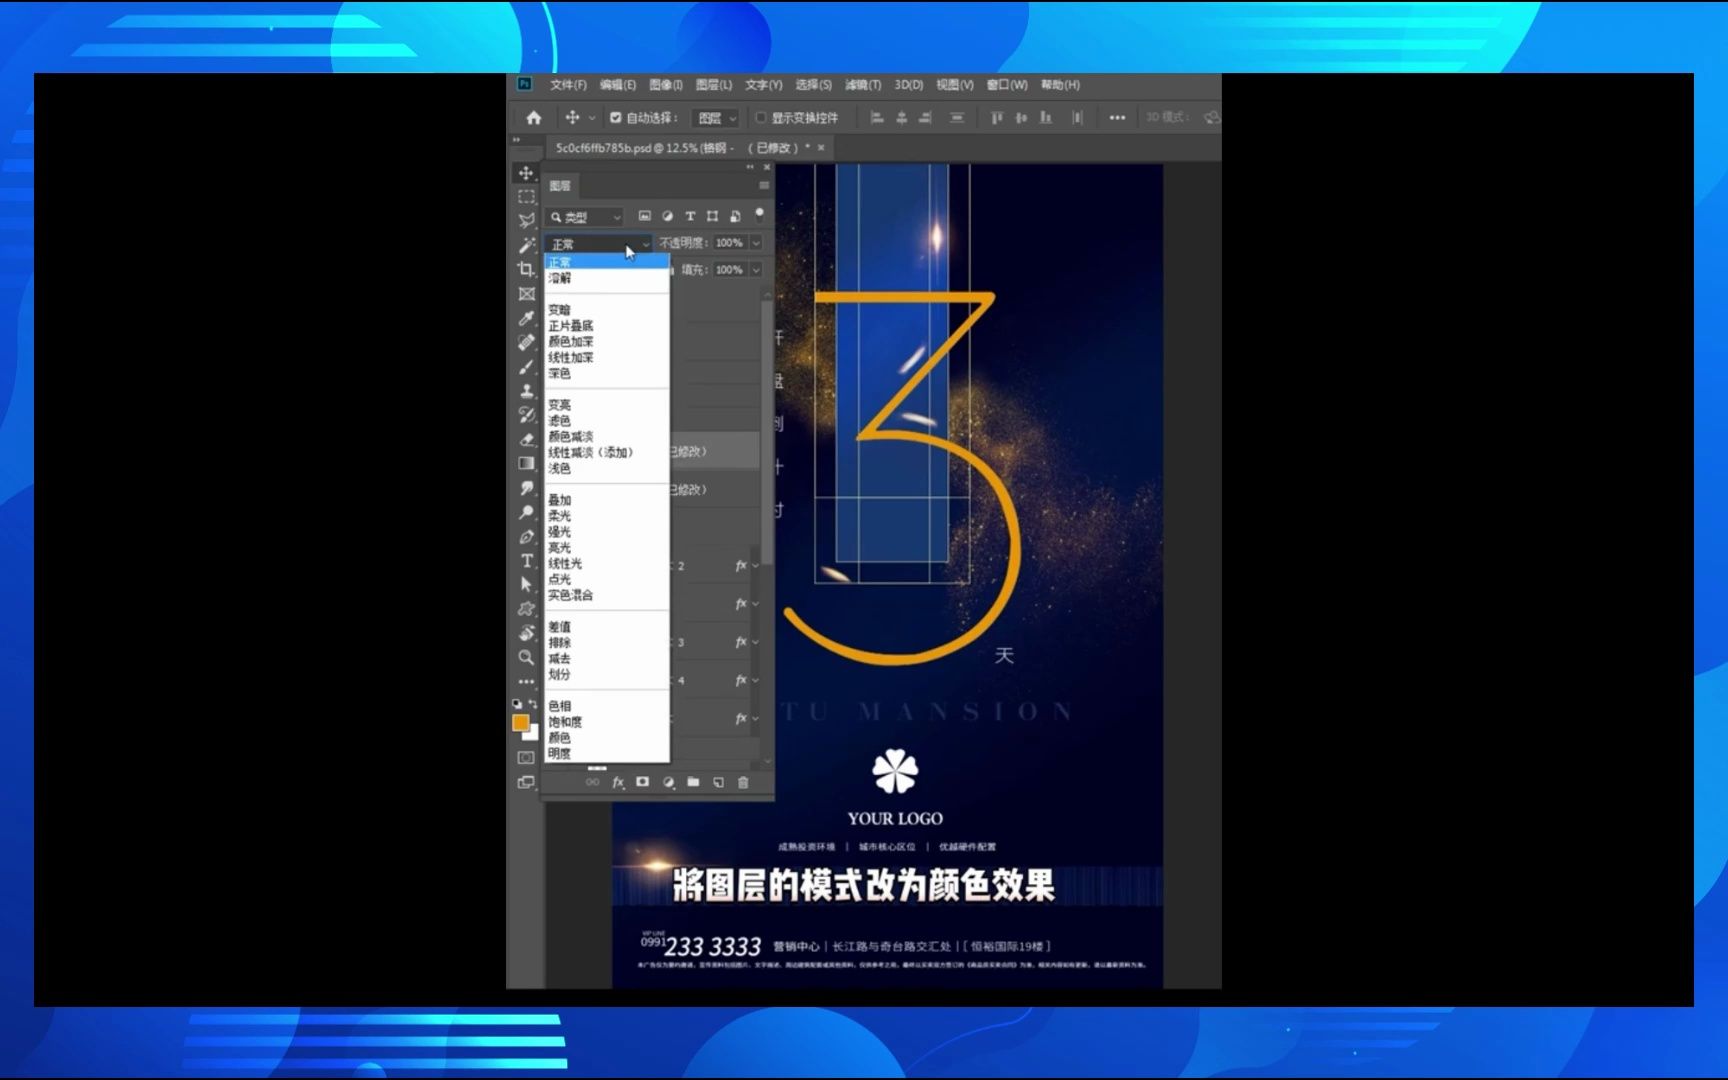Open the 类型 filter dropdown

point(586,217)
